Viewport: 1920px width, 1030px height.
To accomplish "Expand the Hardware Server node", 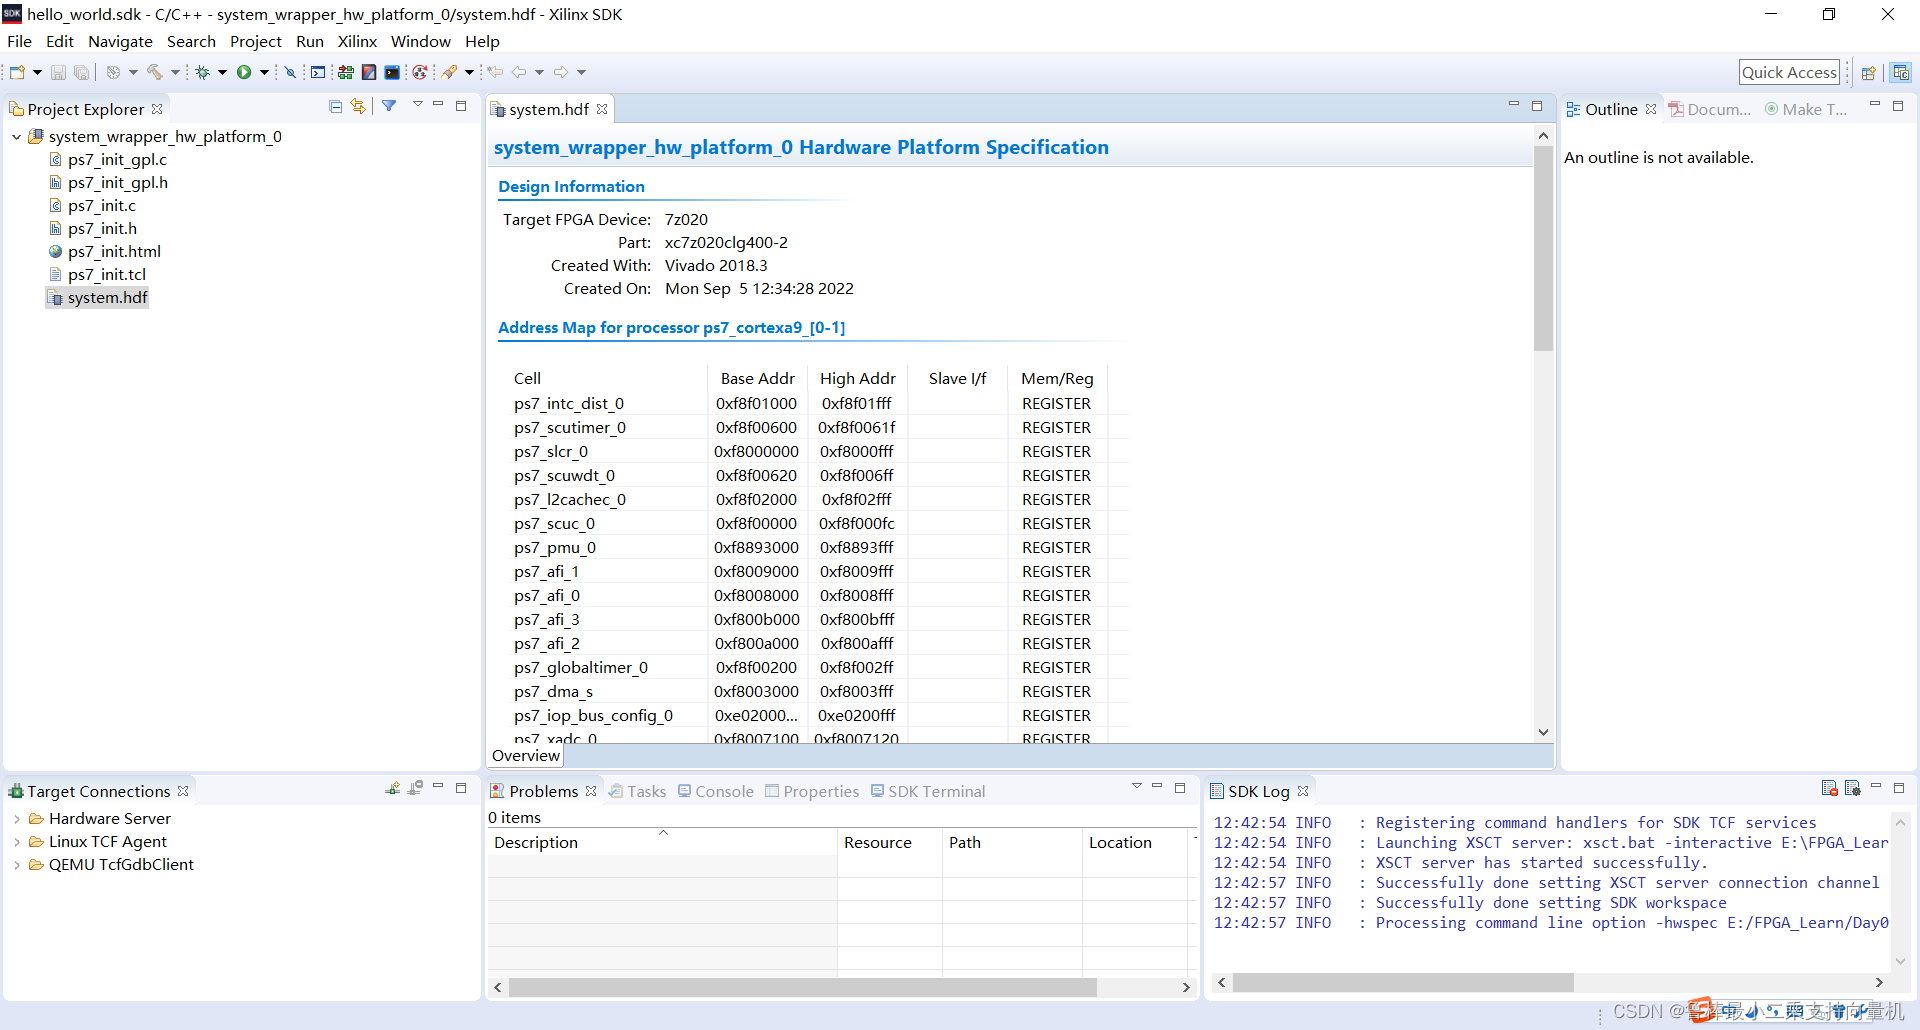I will pos(17,819).
